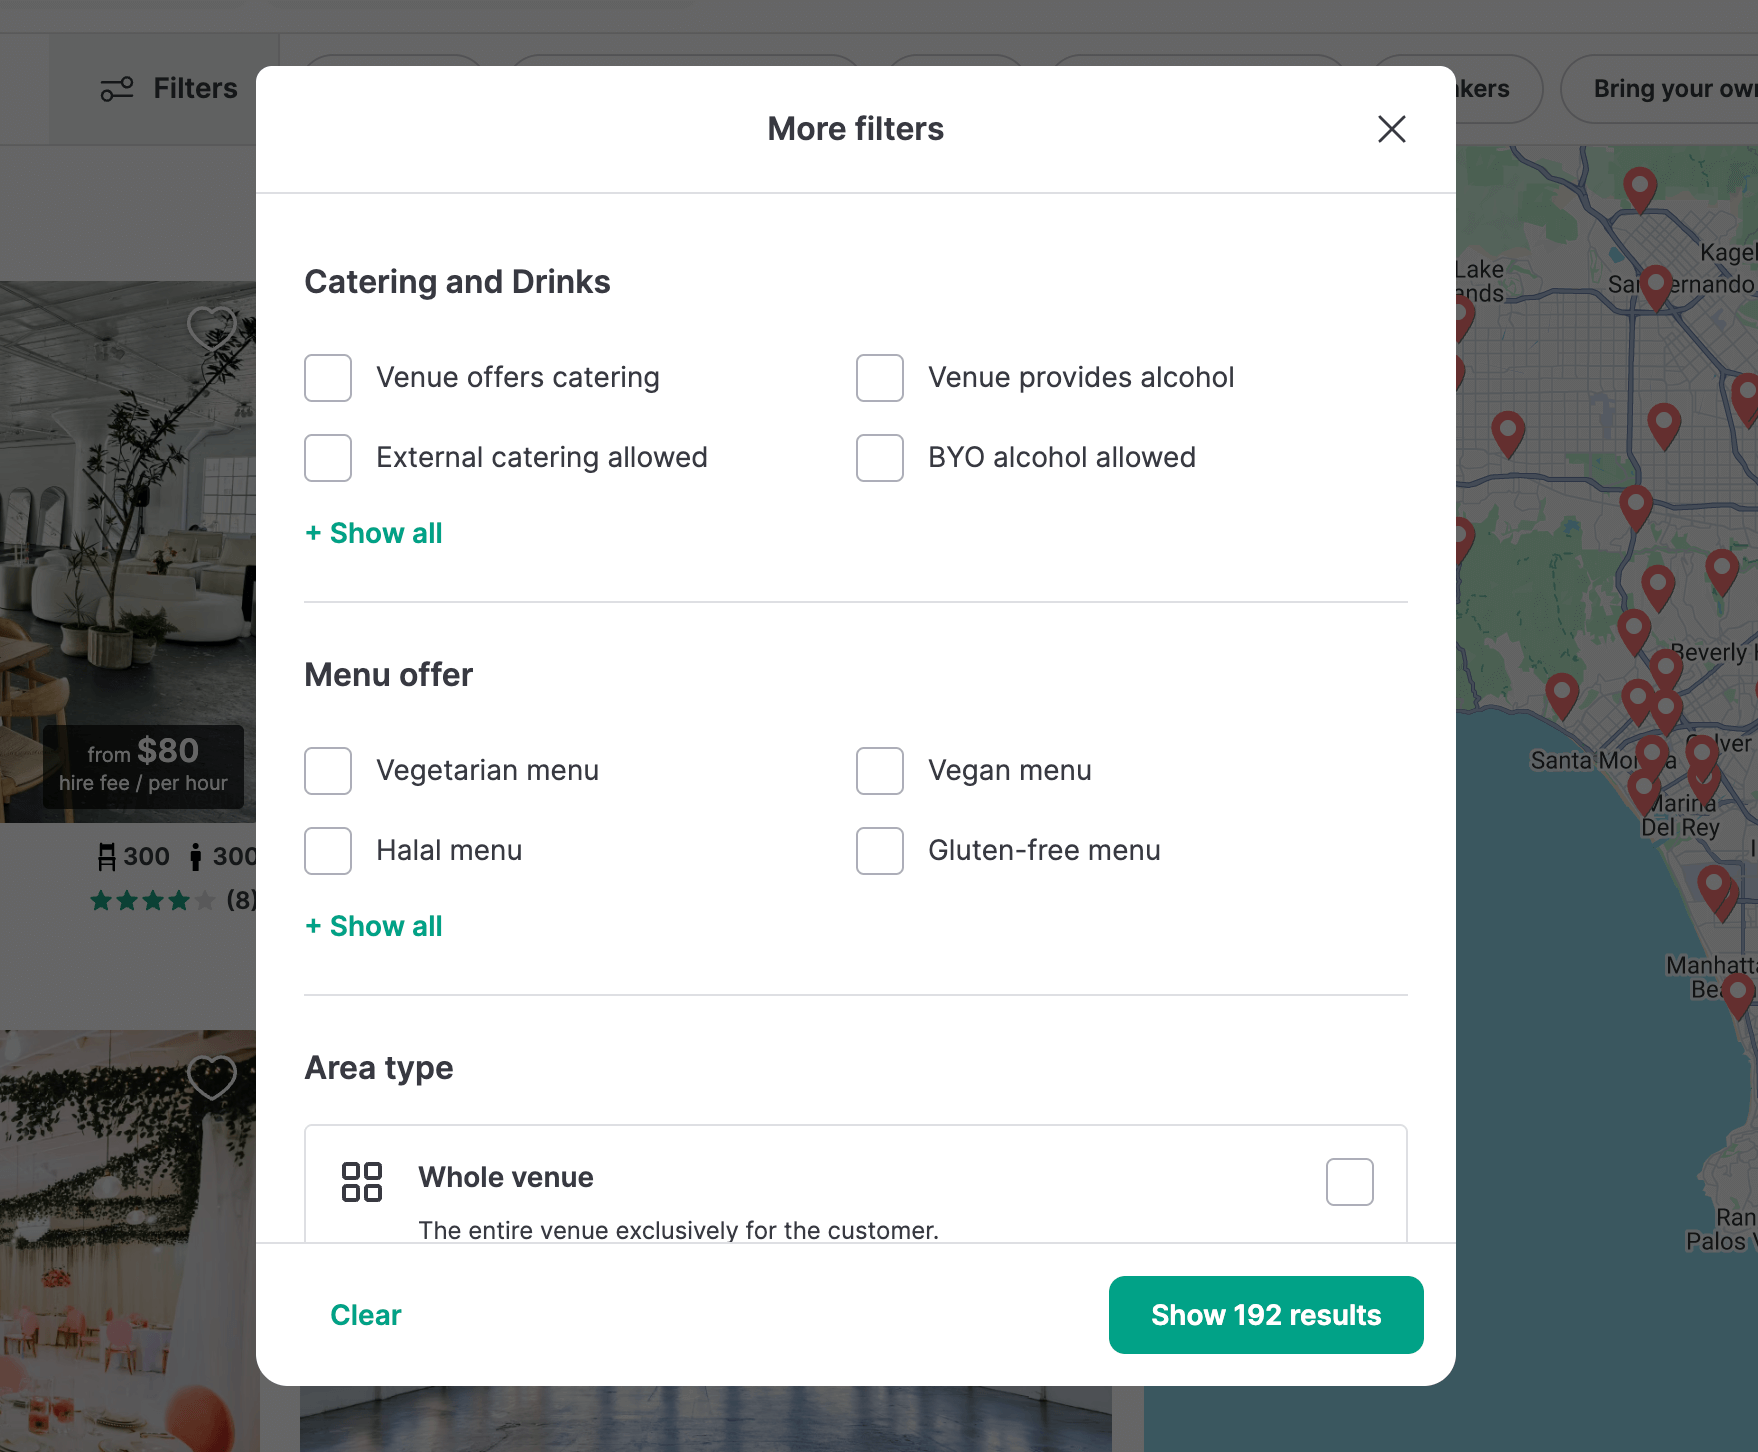Enable Venue offers catering checkbox
This screenshot has width=1758, height=1452.
click(328, 378)
